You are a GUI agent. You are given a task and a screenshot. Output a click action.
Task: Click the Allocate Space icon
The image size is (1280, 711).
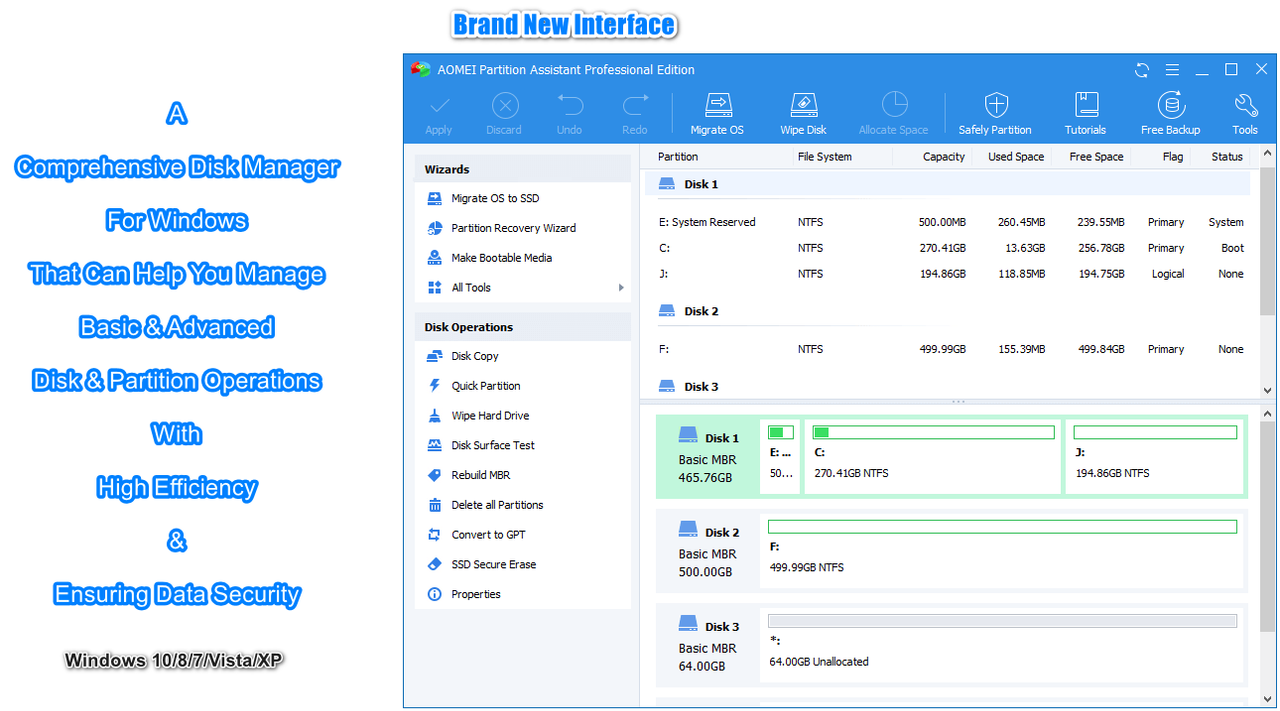(894, 105)
